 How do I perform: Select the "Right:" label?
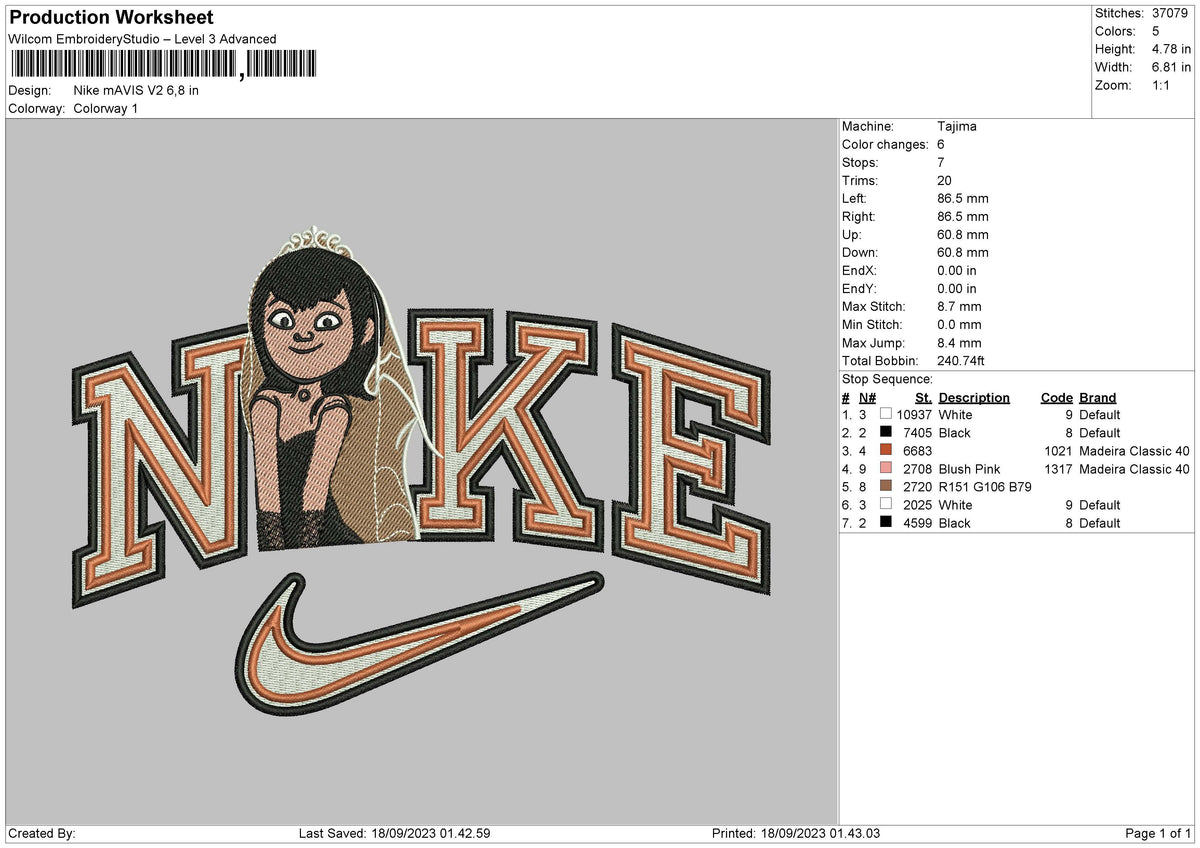(x=859, y=216)
